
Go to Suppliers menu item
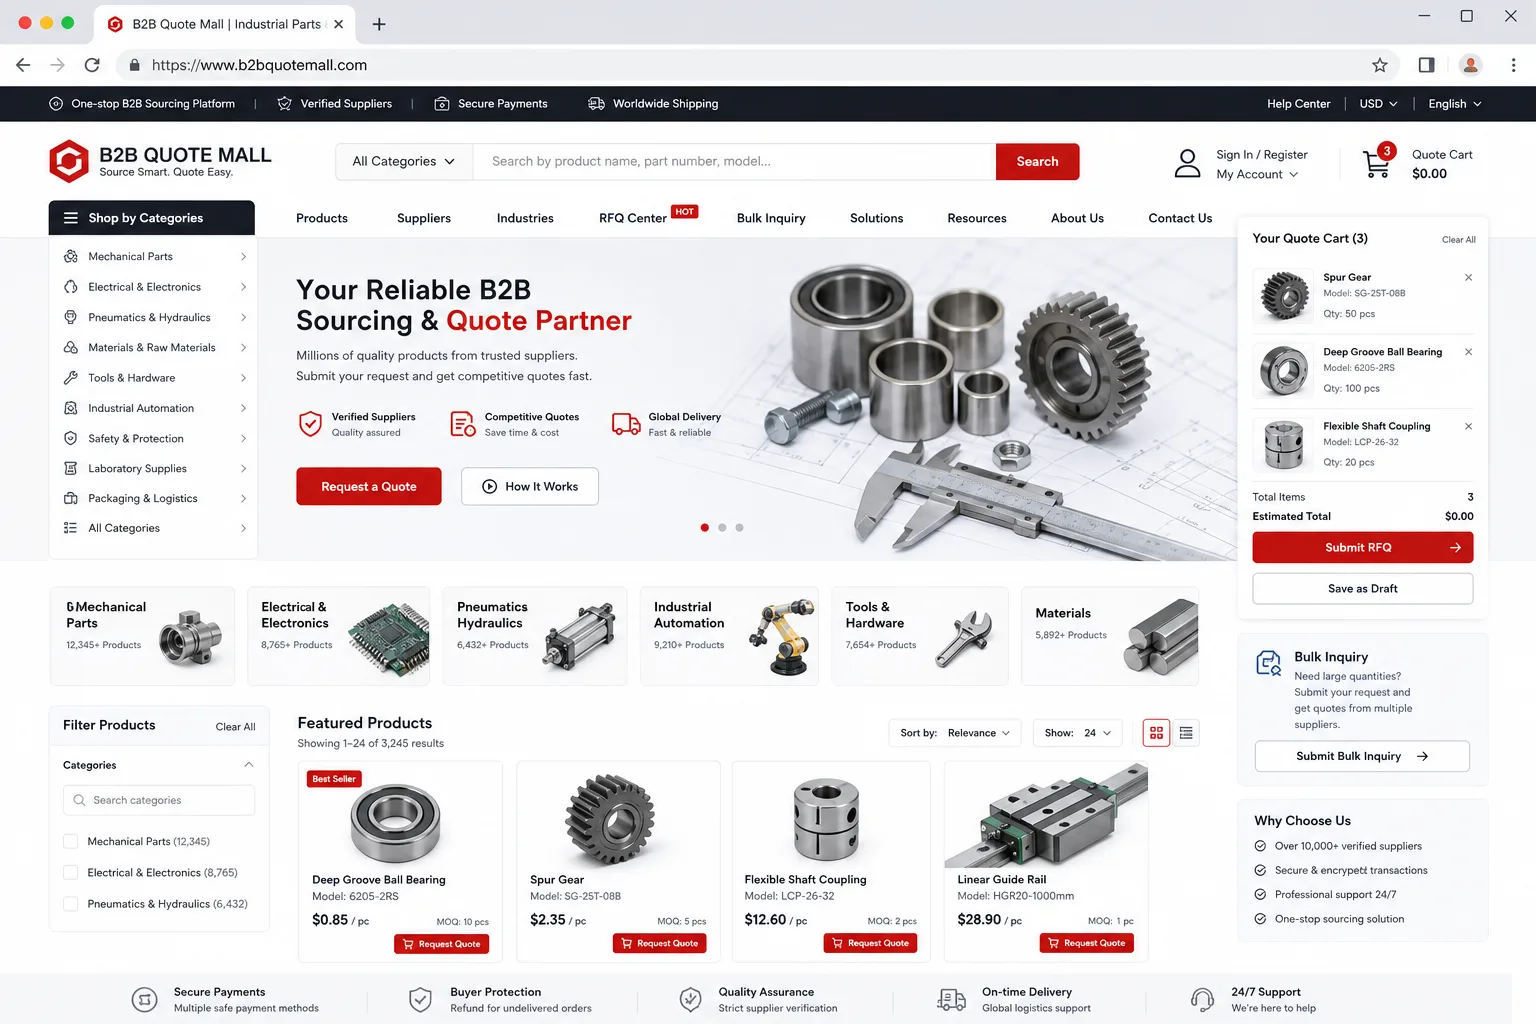[x=424, y=218]
